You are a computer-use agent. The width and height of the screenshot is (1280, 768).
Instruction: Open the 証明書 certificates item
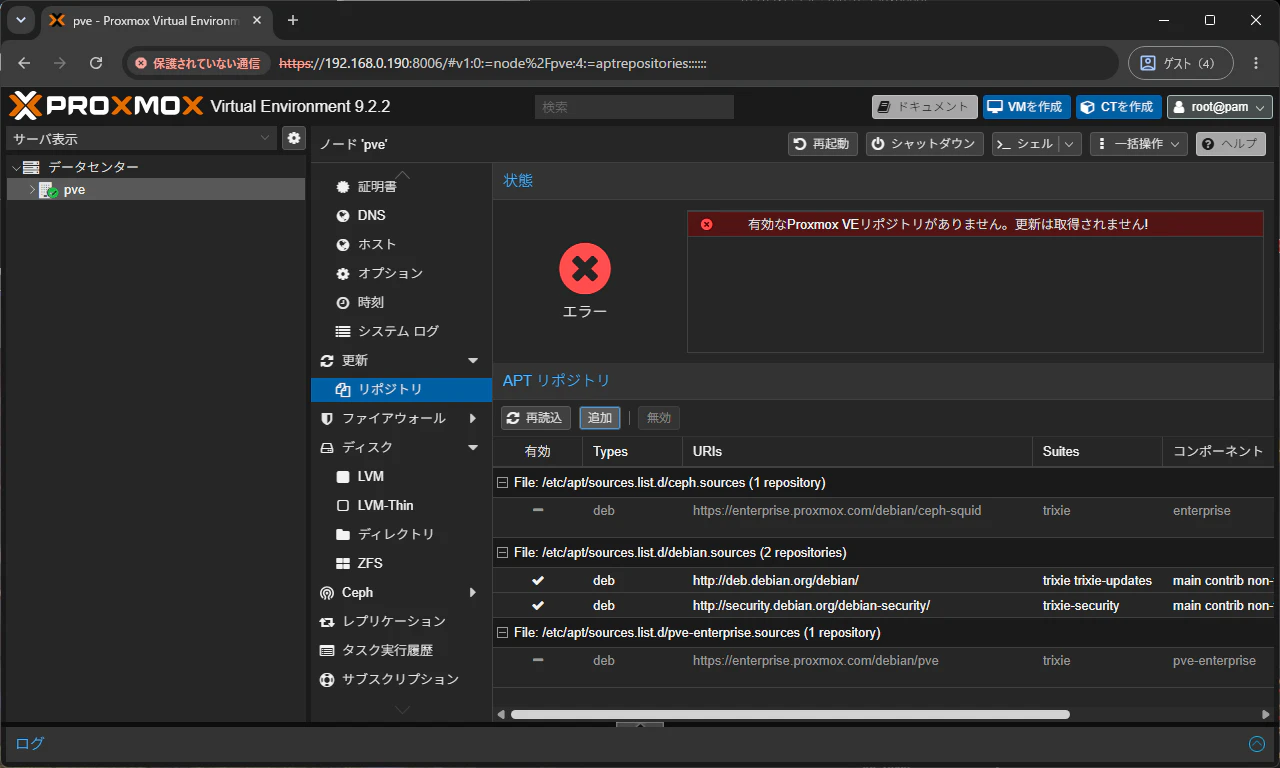(x=377, y=186)
